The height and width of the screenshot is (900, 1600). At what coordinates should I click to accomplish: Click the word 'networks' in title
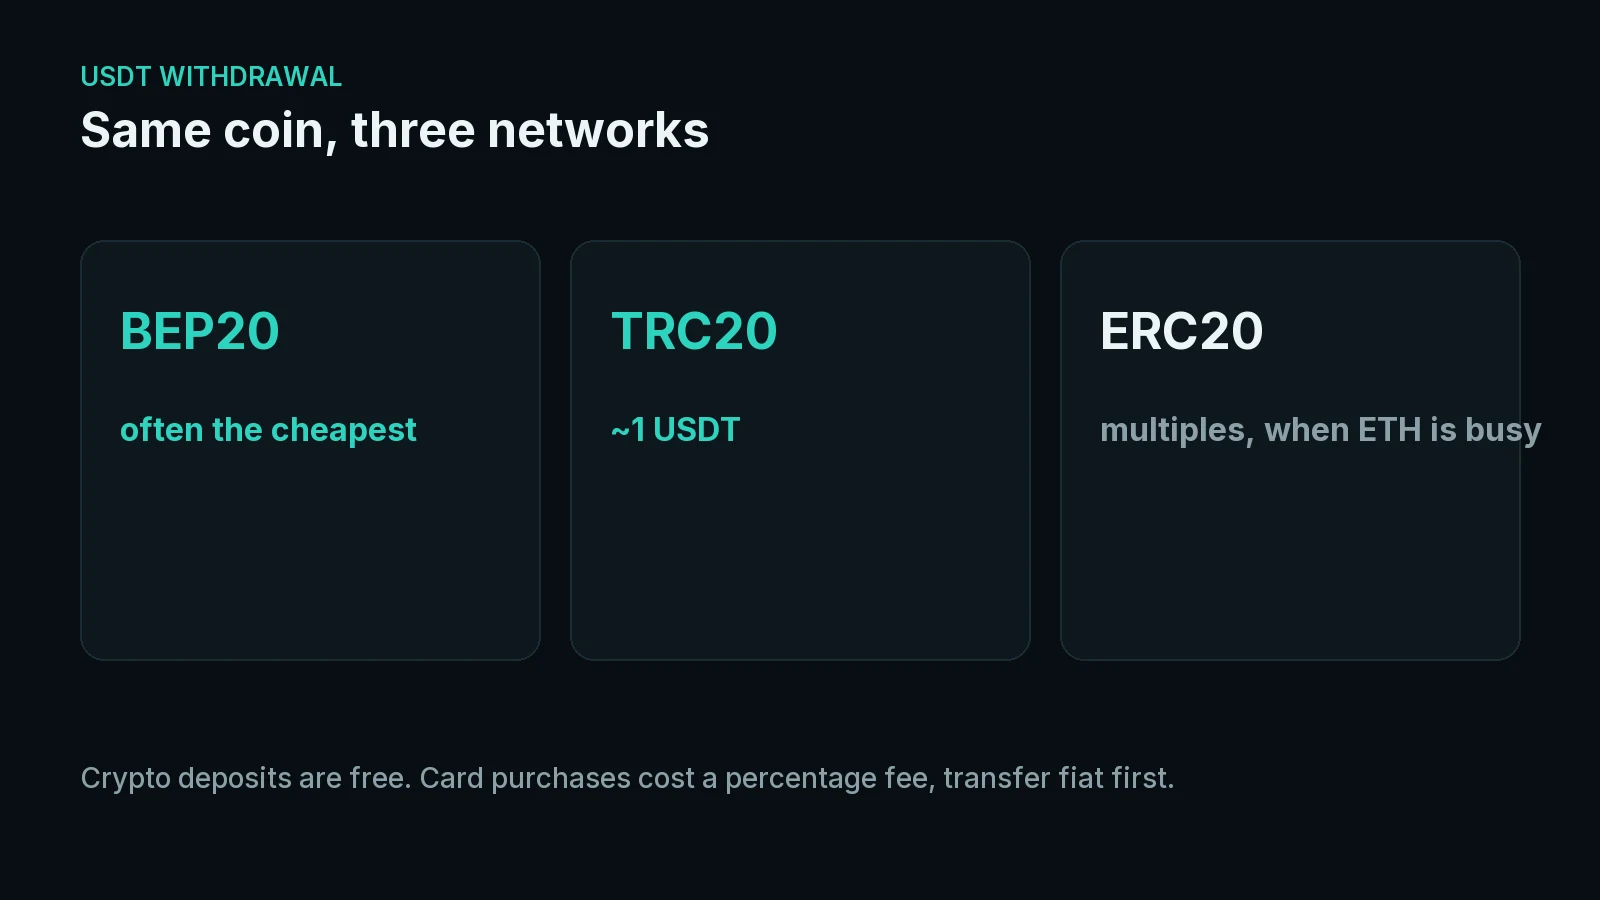598,131
